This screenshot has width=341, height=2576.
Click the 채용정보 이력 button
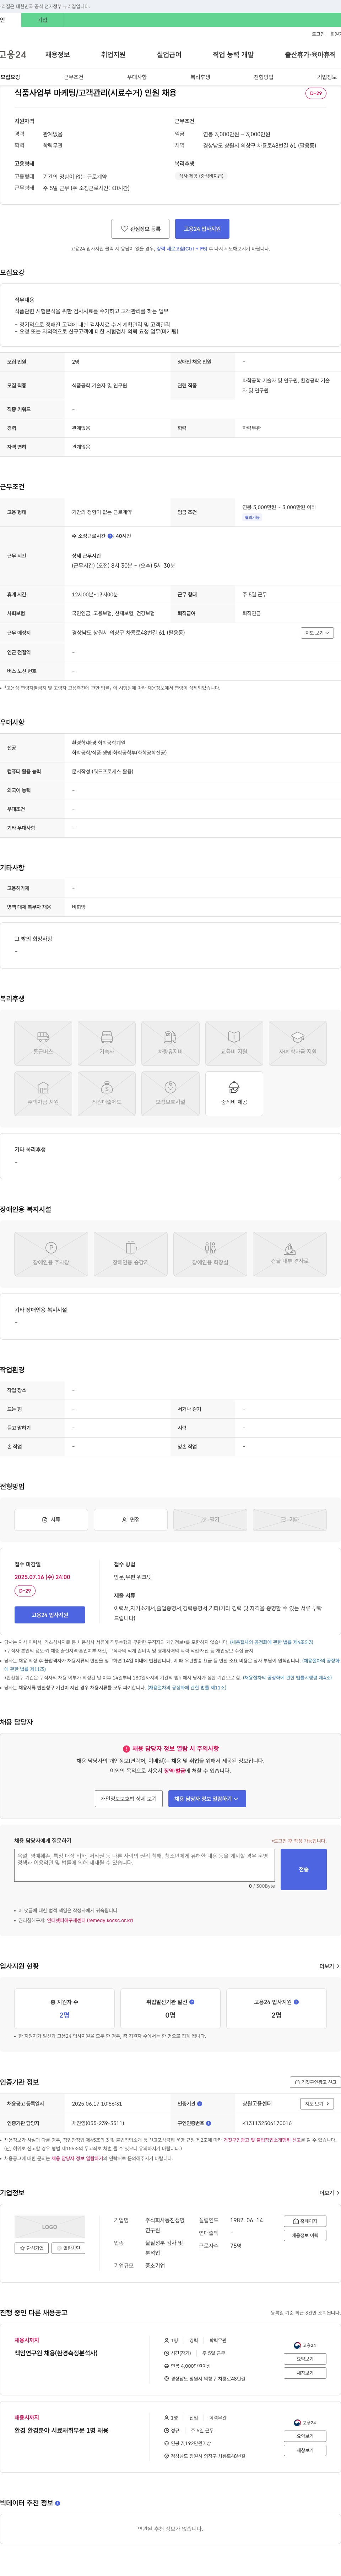coord(305,2235)
